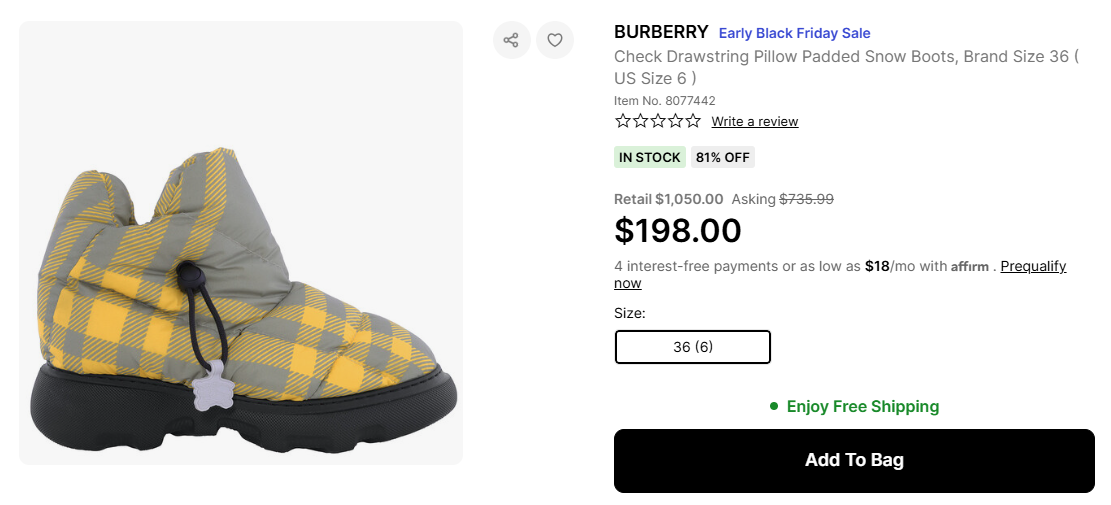Open the BURBERRY brand link

661,32
